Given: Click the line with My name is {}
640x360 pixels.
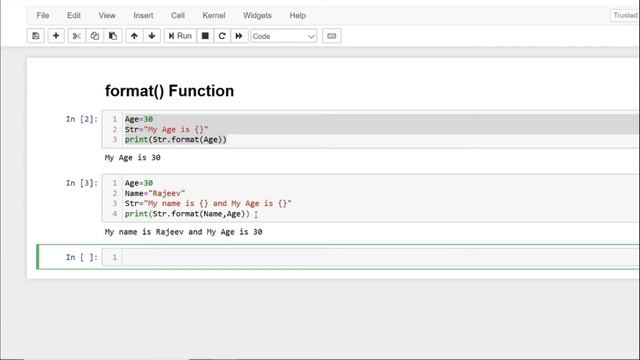Looking at the screenshot, I should 208,203.
